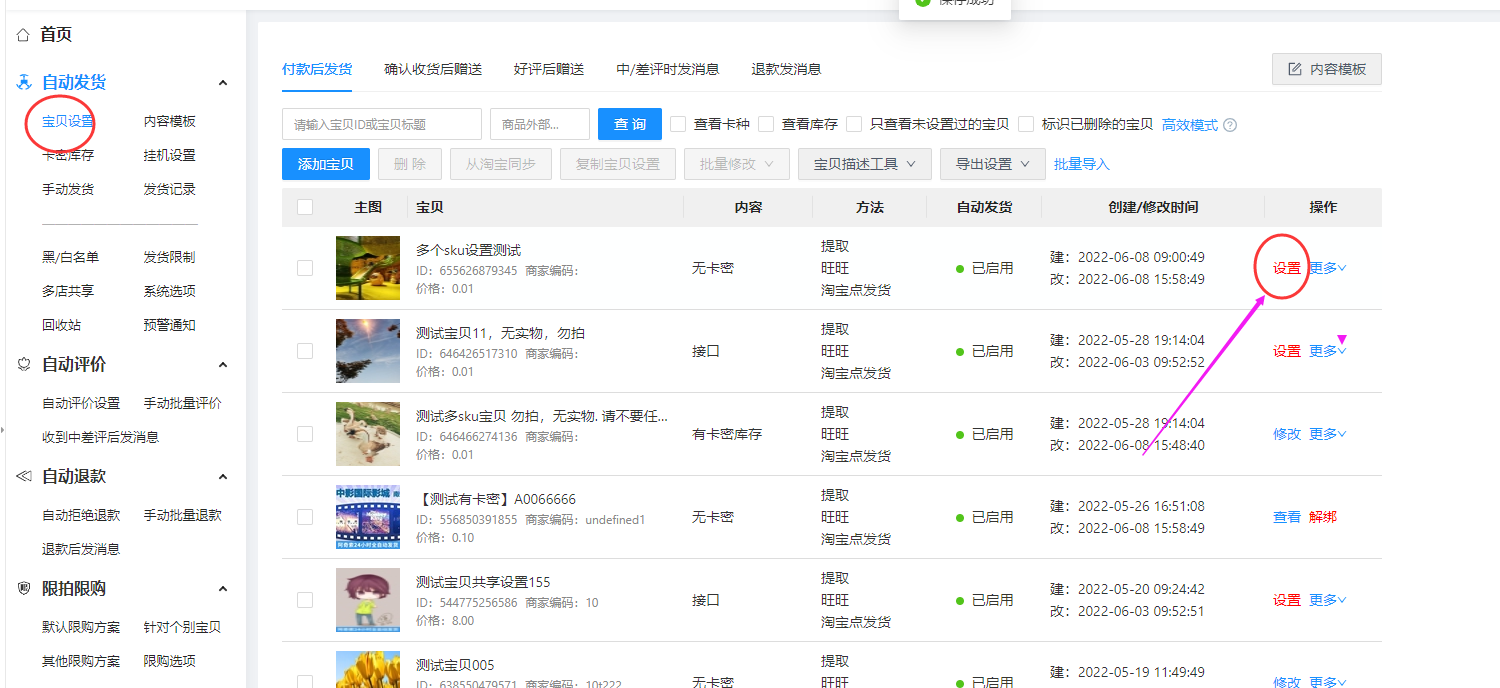The width and height of the screenshot is (1500, 688).
Task: Click 设置 for 多个sku设置测试
Action: pyautogui.click(x=1287, y=268)
